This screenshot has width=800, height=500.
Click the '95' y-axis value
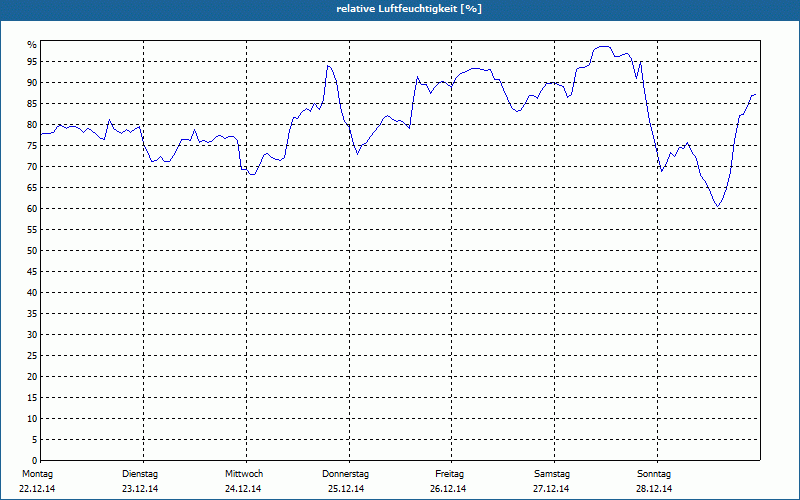coord(32,62)
